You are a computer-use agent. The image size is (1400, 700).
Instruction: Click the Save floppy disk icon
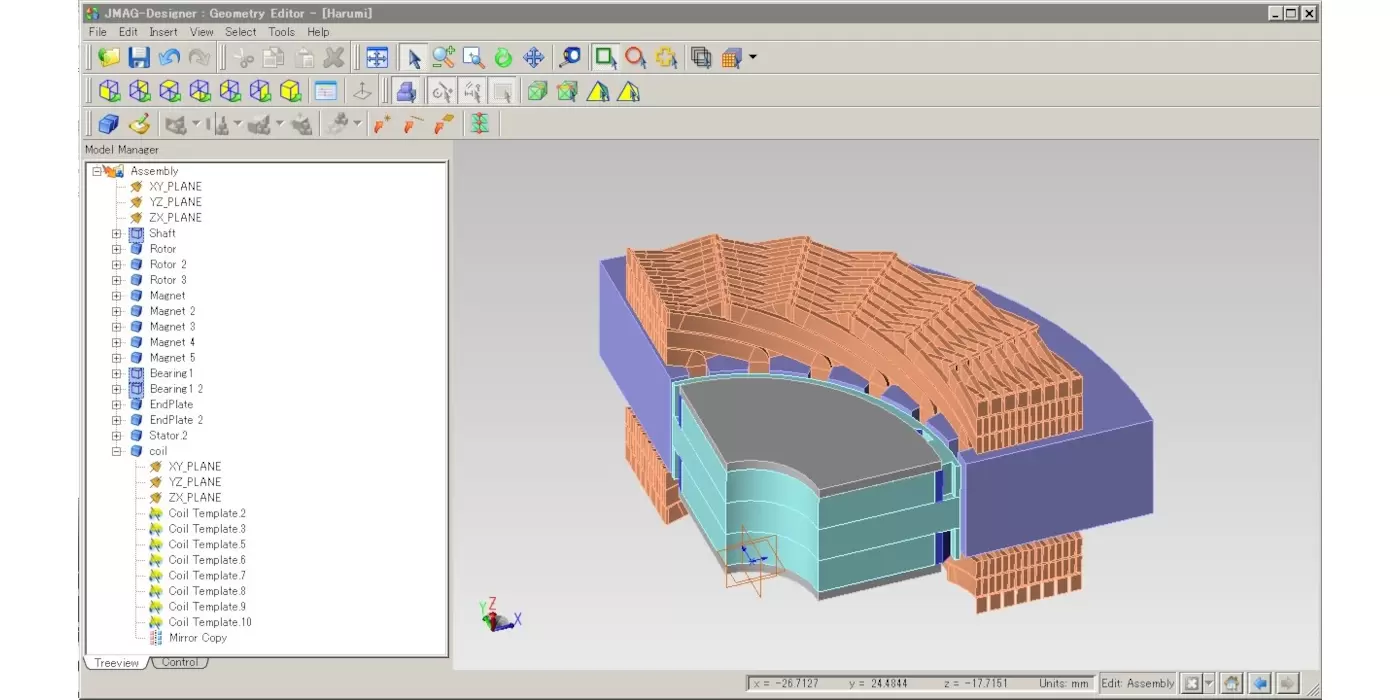tap(139, 58)
